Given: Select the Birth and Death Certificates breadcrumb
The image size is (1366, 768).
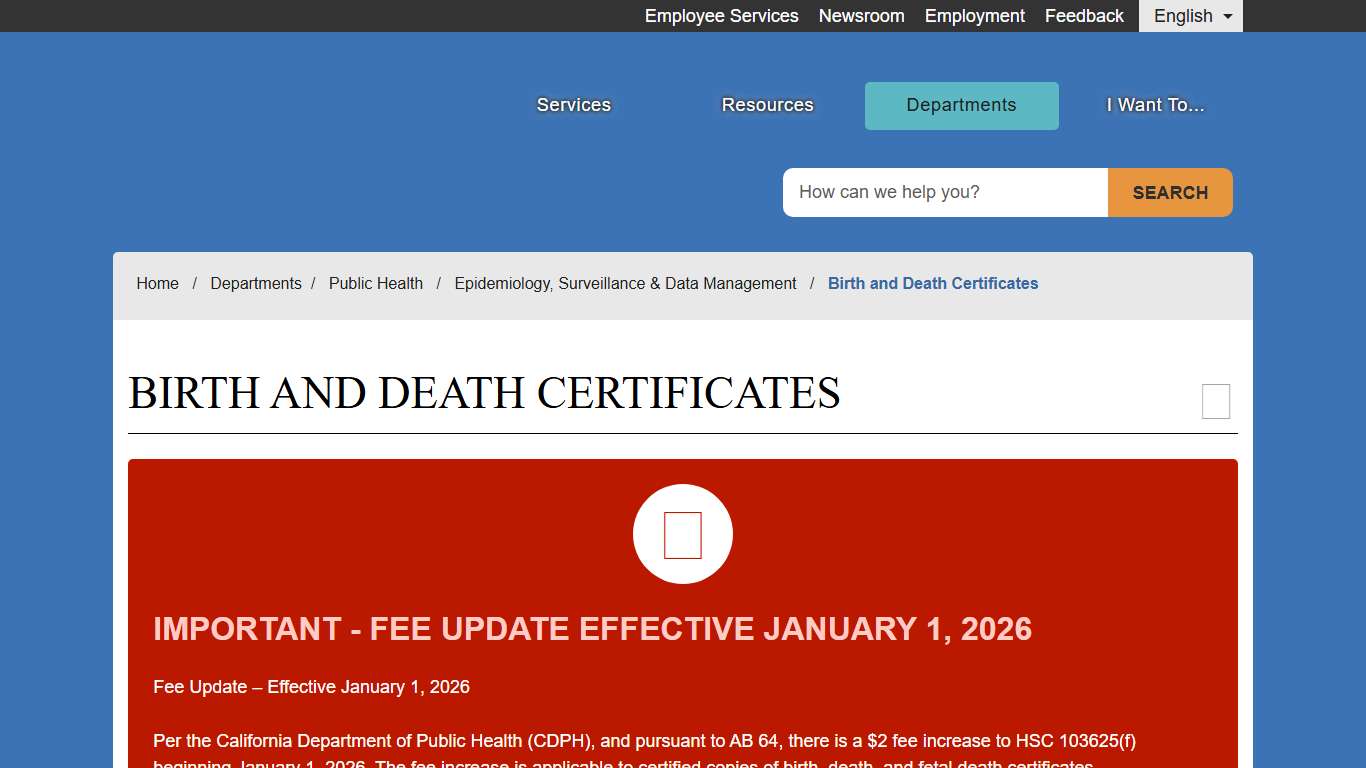Looking at the screenshot, I should pyautogui.click(x=932, y=283).
